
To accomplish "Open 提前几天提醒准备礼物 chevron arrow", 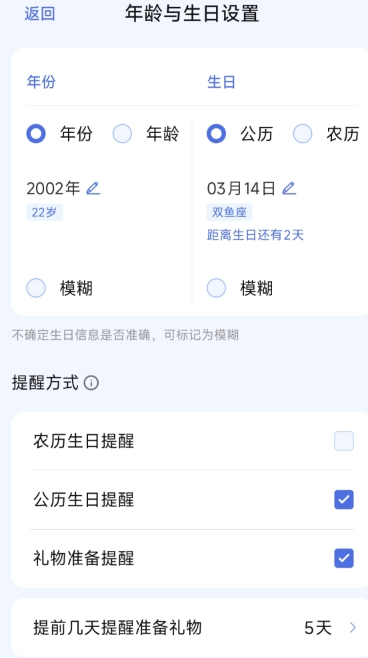I will [x=353, y=628].
